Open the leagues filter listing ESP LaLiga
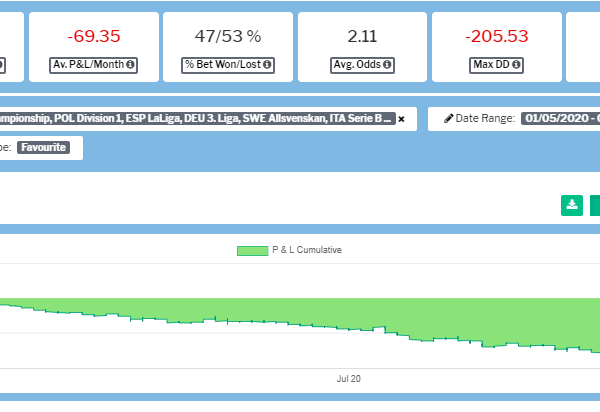Viewport: 600px width, 412px height. coord(197,118)
